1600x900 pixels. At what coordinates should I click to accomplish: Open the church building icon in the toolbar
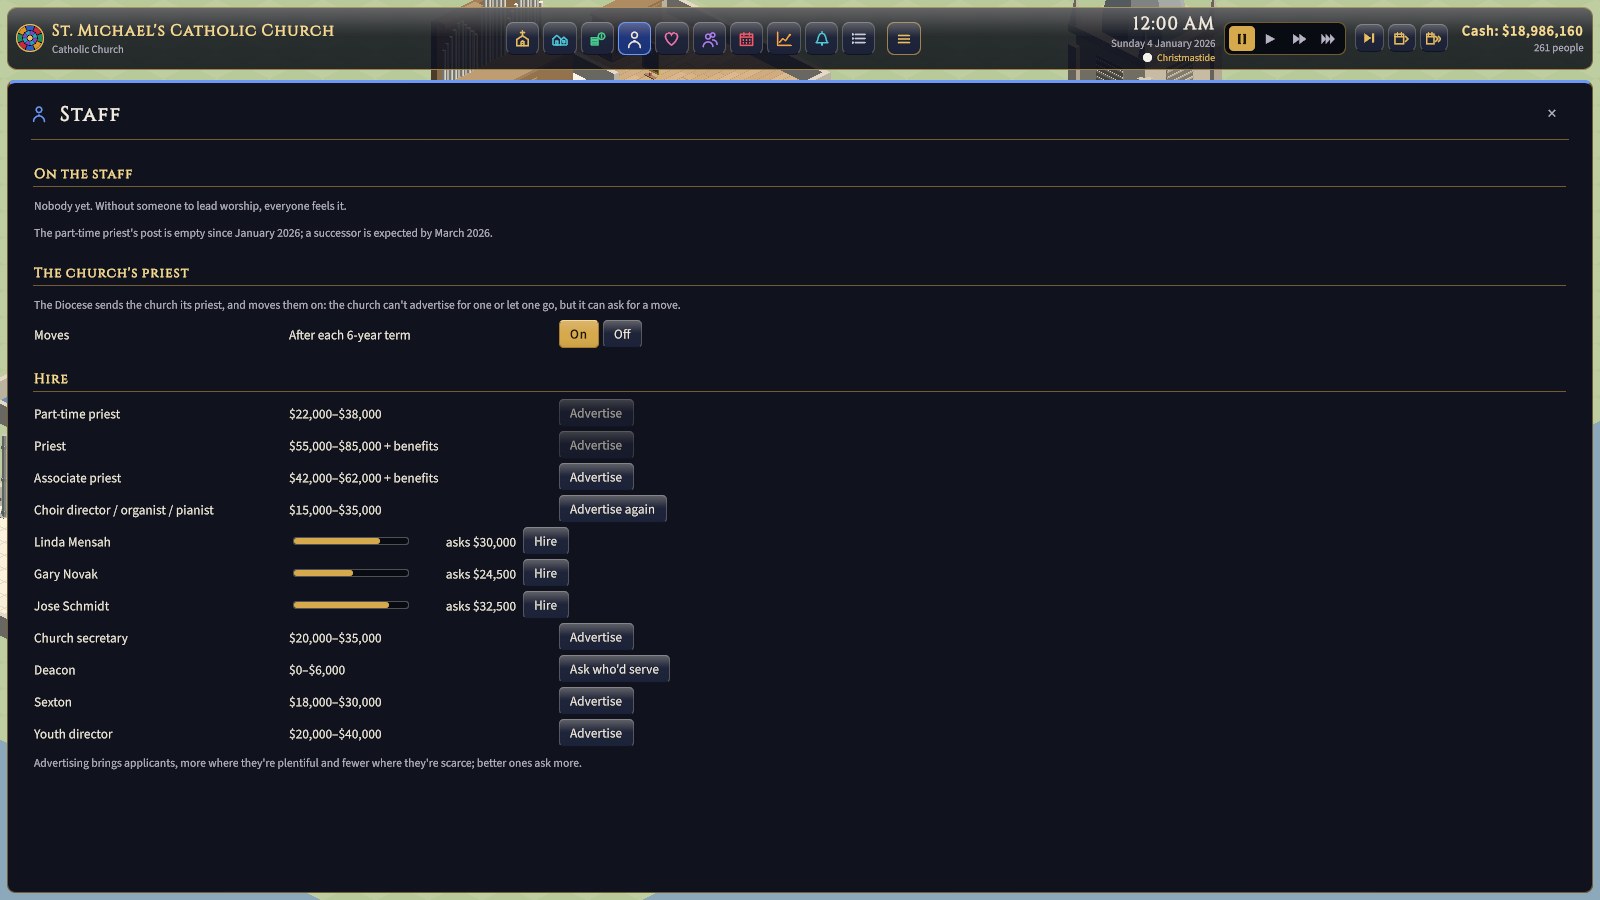[x=522, y=39]
